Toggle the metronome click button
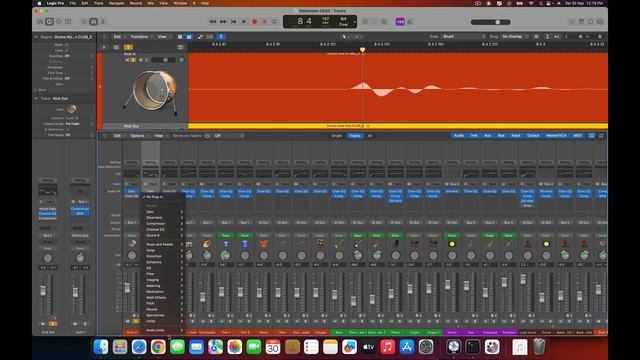The image size is (640, 360). (409, 22)
